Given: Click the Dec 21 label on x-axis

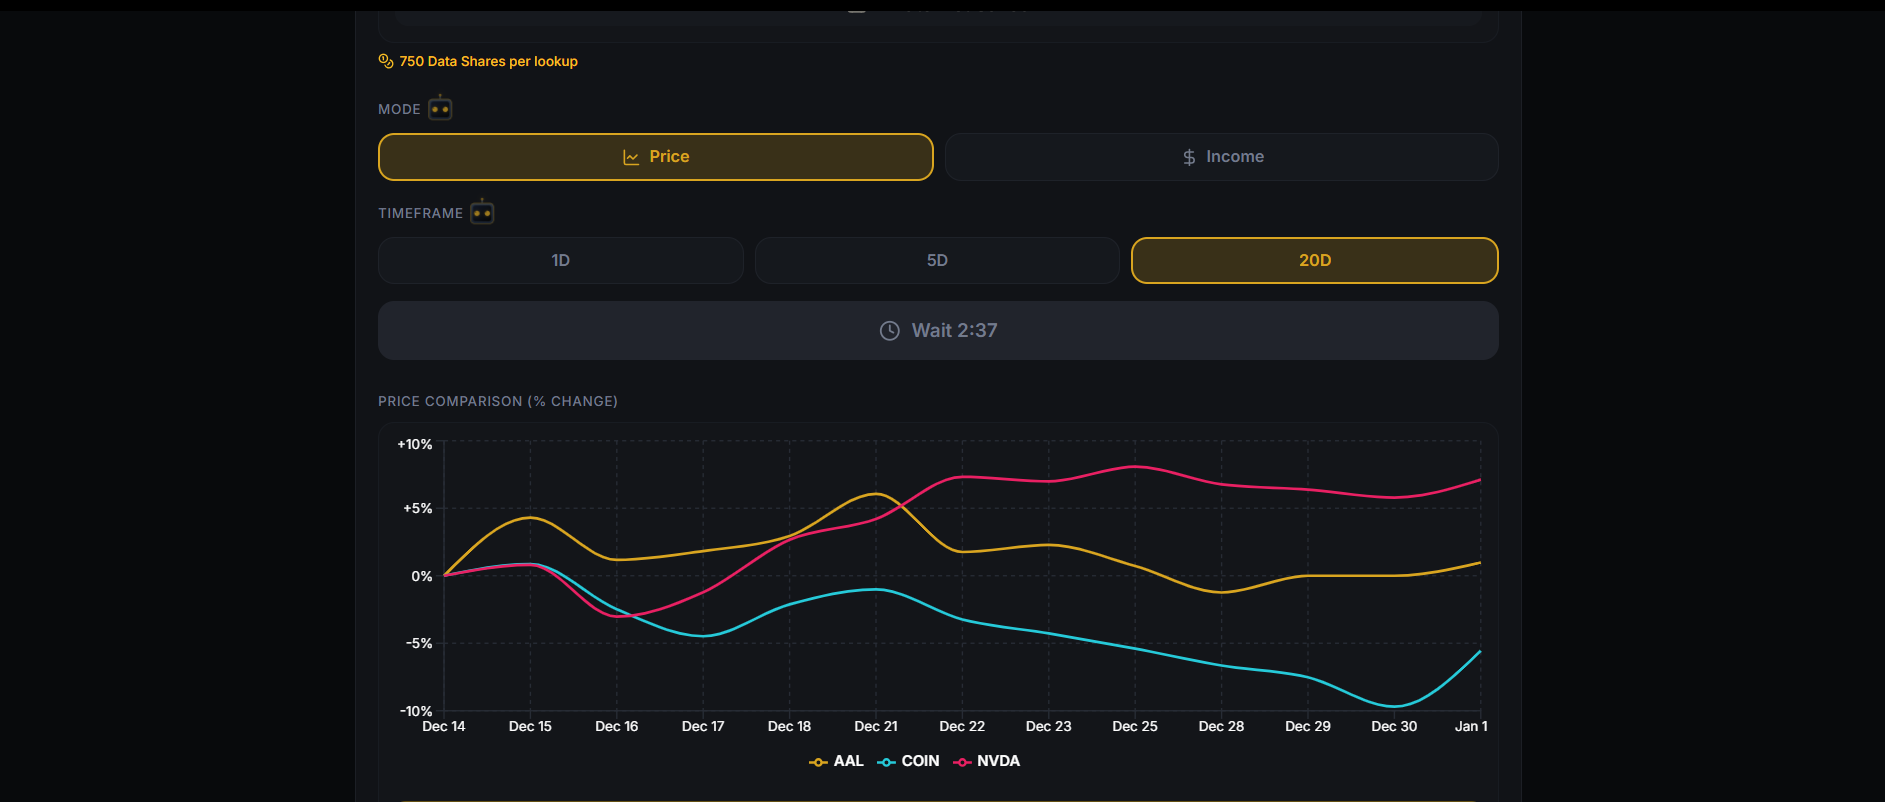Looking at the screenshot, I should [x=875, y=726].
